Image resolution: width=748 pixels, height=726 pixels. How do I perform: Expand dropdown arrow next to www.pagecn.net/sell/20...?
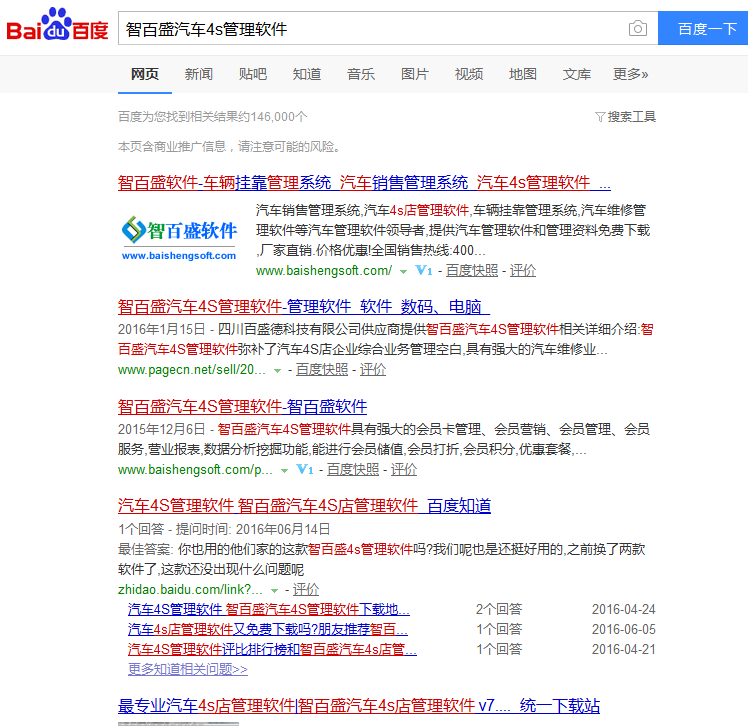(x=277, y=371)
